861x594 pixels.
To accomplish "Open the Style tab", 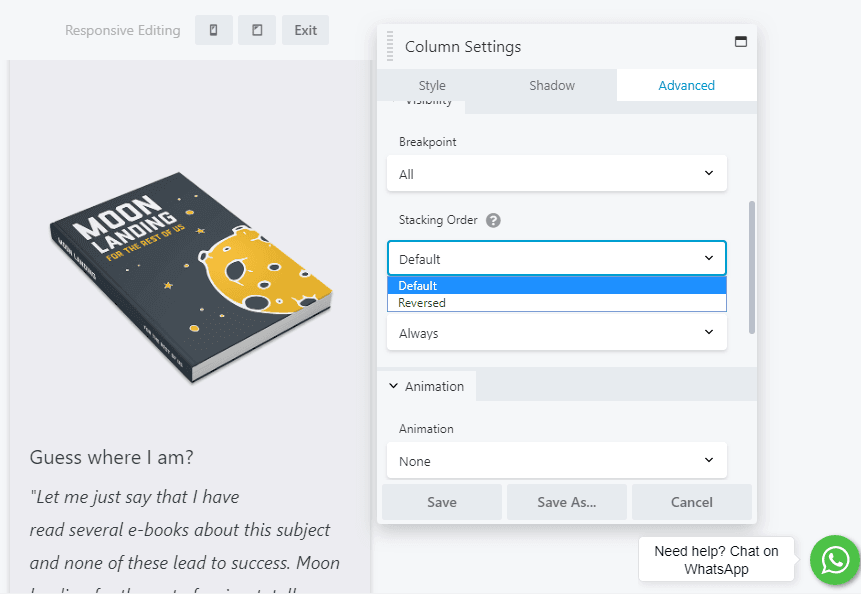I will (432, 86).
